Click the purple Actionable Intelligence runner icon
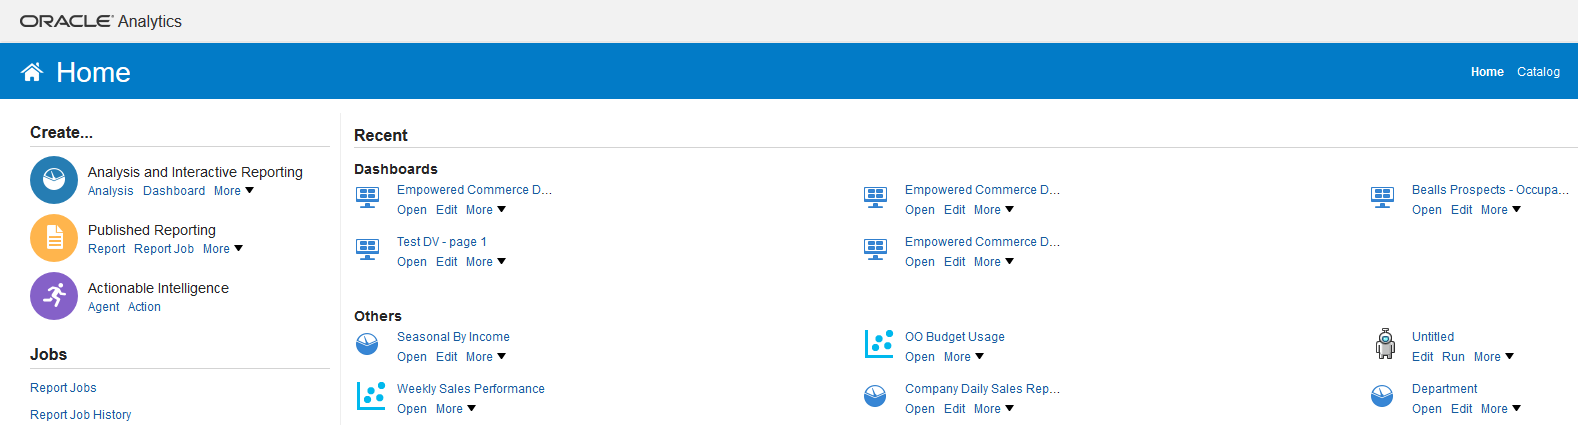Screen dimensions: 1578x425 click(54, 296)
